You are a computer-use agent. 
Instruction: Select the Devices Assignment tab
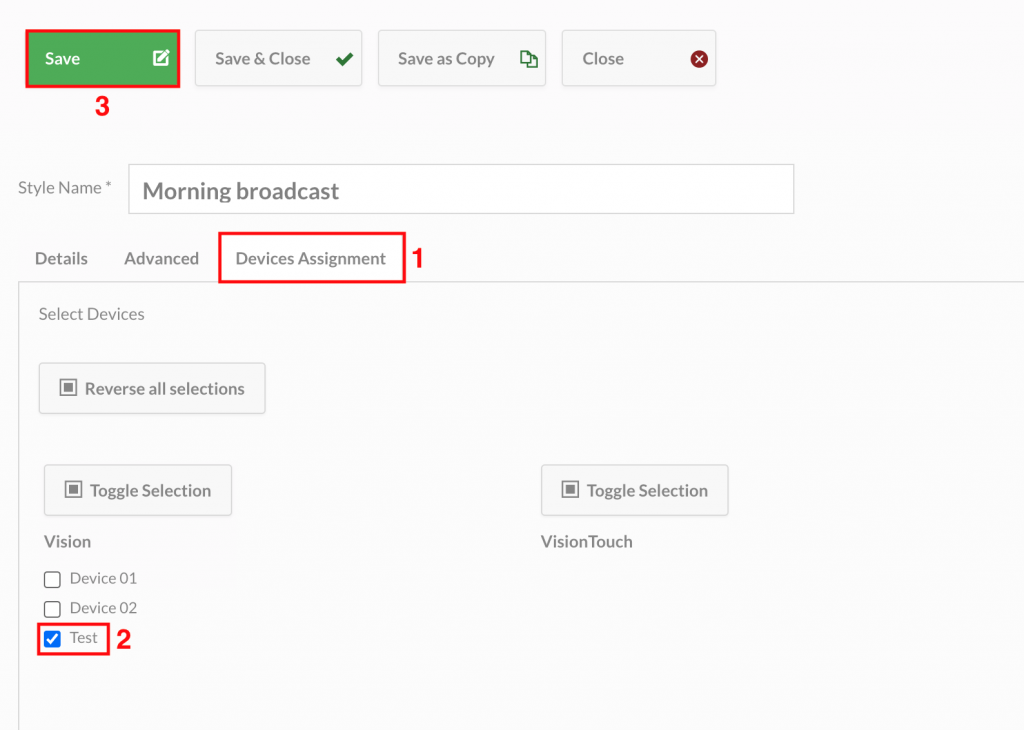click(x=311, y=259)
